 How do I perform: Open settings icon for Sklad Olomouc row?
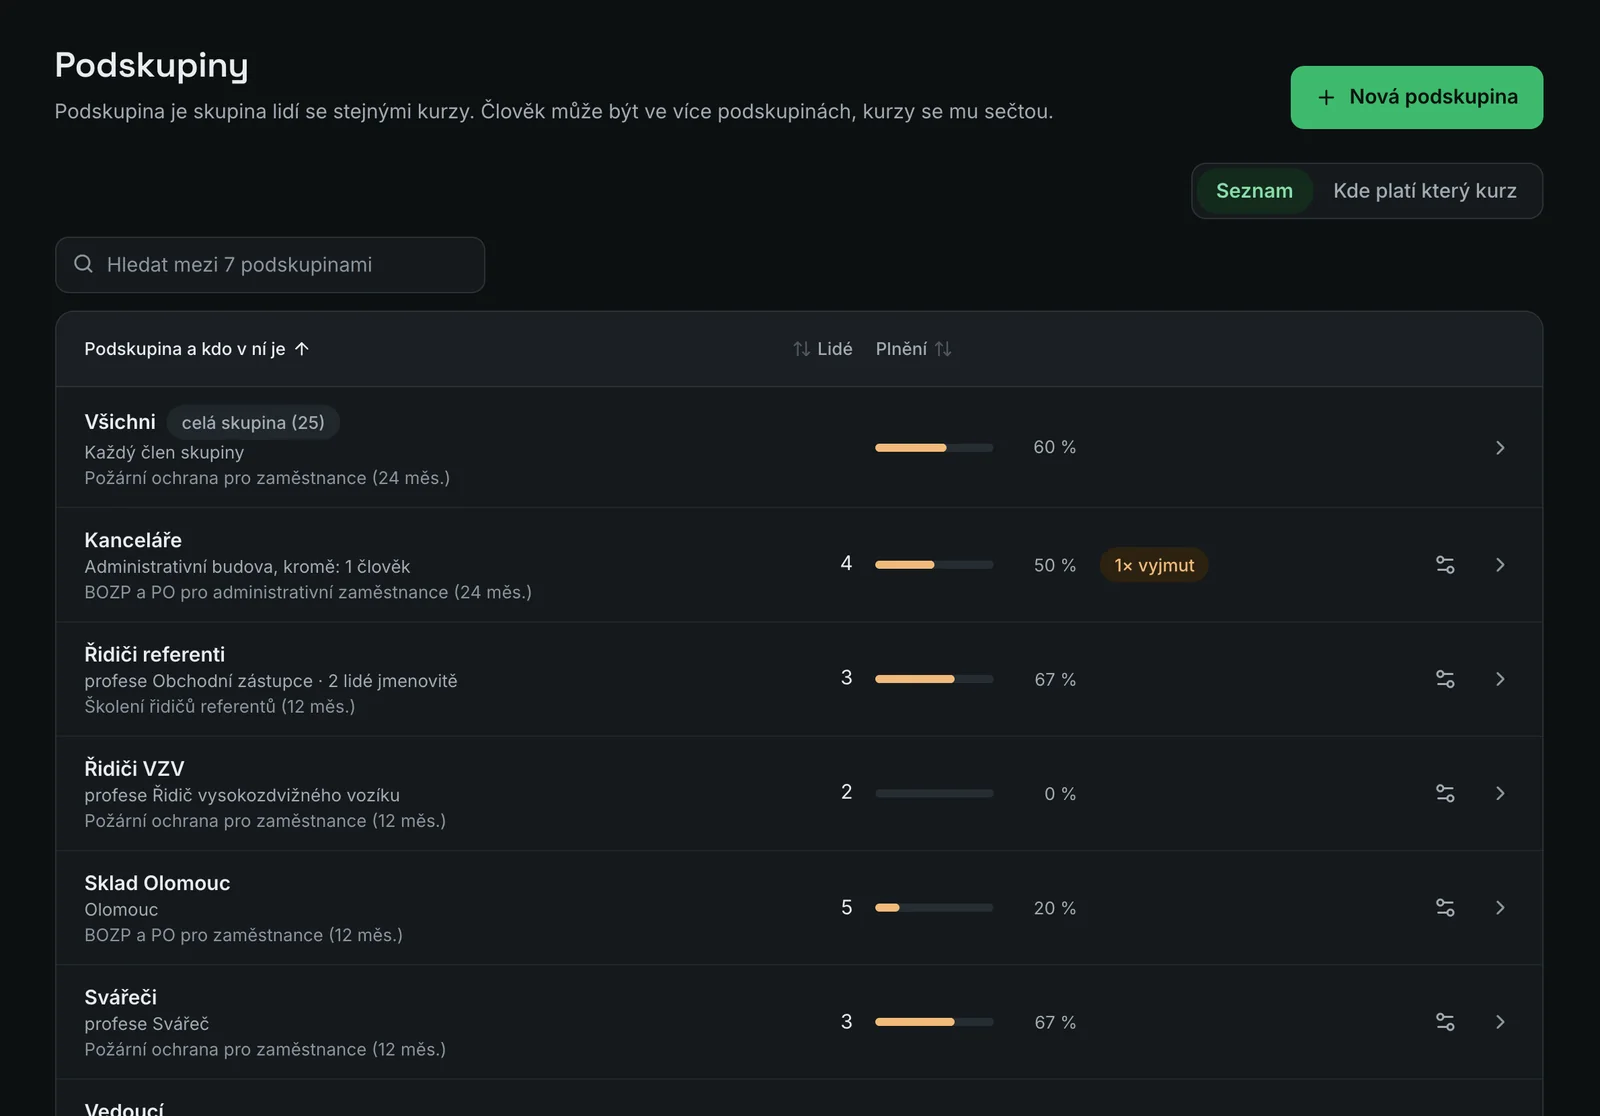pyautogui.click(x=1445, y=908)
